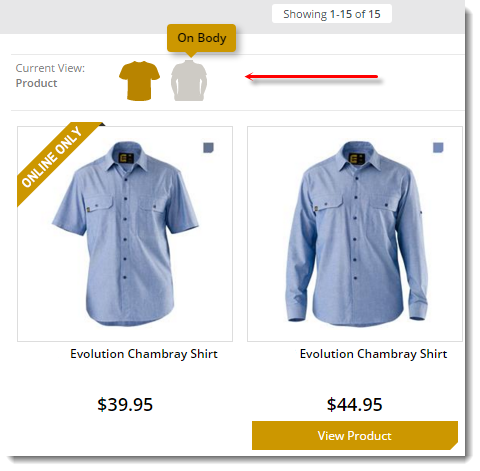Select the gold t-shirt Product view icon
The width and height of the screenshot is (480, 471).
(139, 81)
